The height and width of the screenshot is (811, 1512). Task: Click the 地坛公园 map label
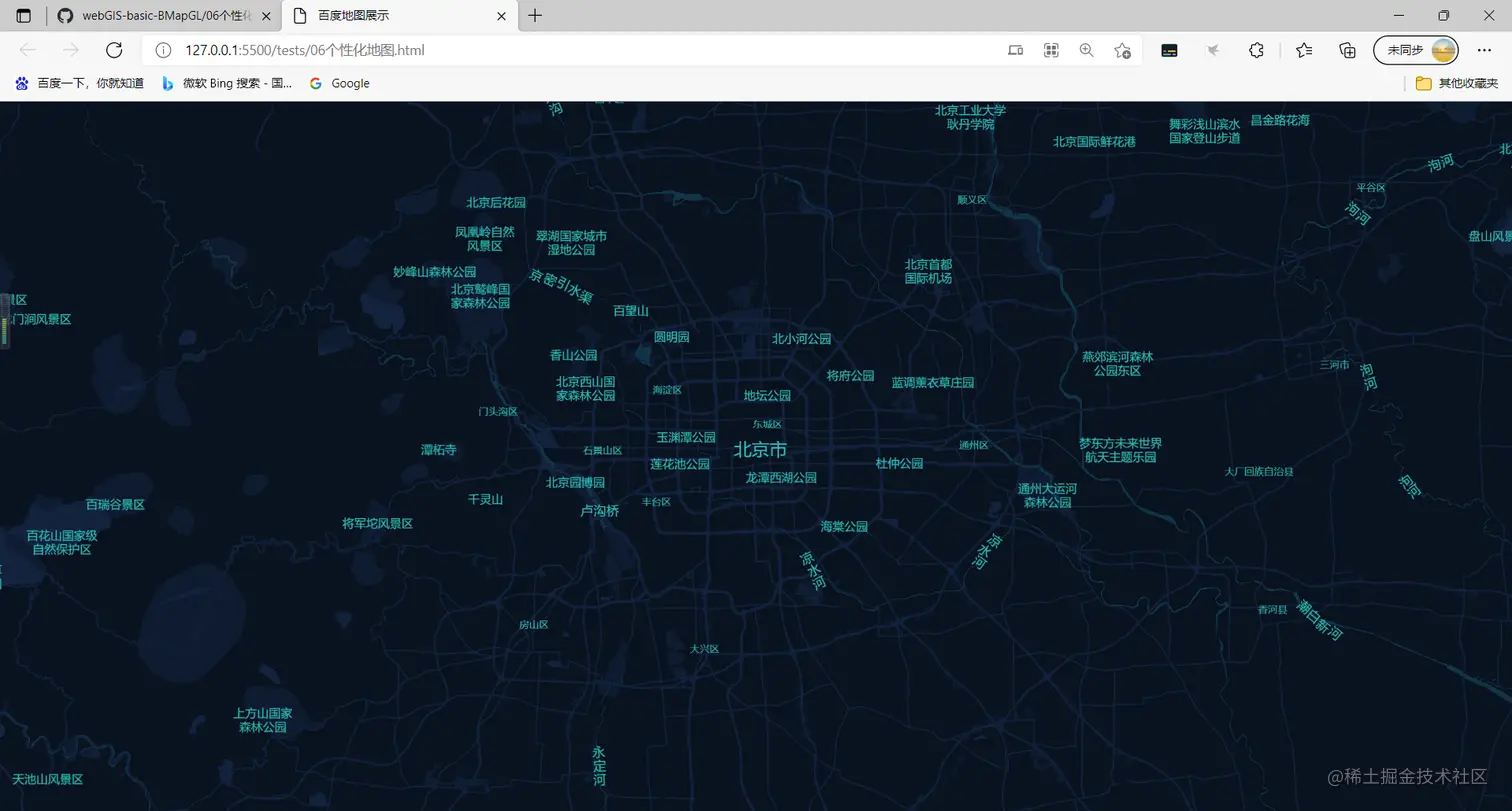[767, 396]
